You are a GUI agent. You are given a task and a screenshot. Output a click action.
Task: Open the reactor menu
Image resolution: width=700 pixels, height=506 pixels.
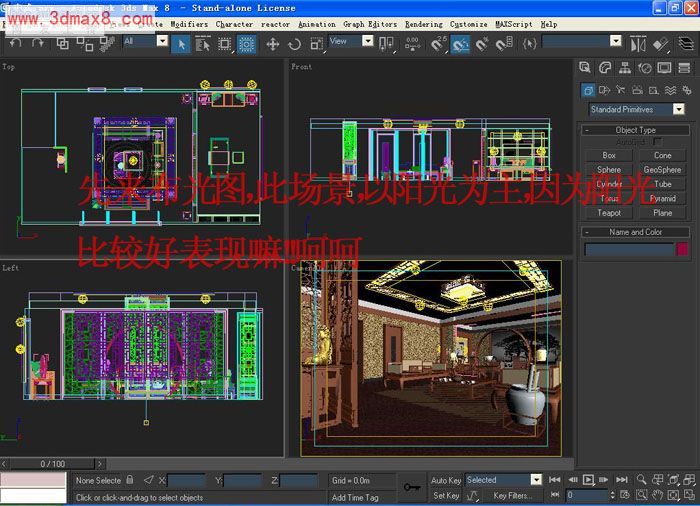point(275,24)
